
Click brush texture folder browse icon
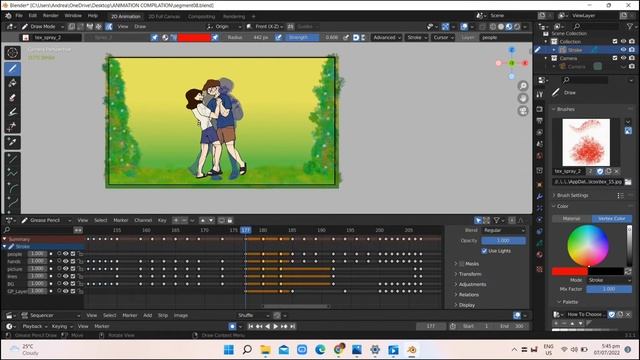(628, 182)
